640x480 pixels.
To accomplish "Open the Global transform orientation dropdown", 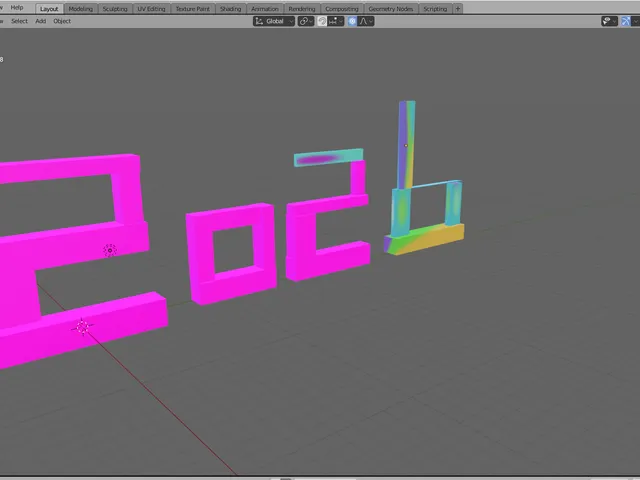I will (x=274, y=21).
